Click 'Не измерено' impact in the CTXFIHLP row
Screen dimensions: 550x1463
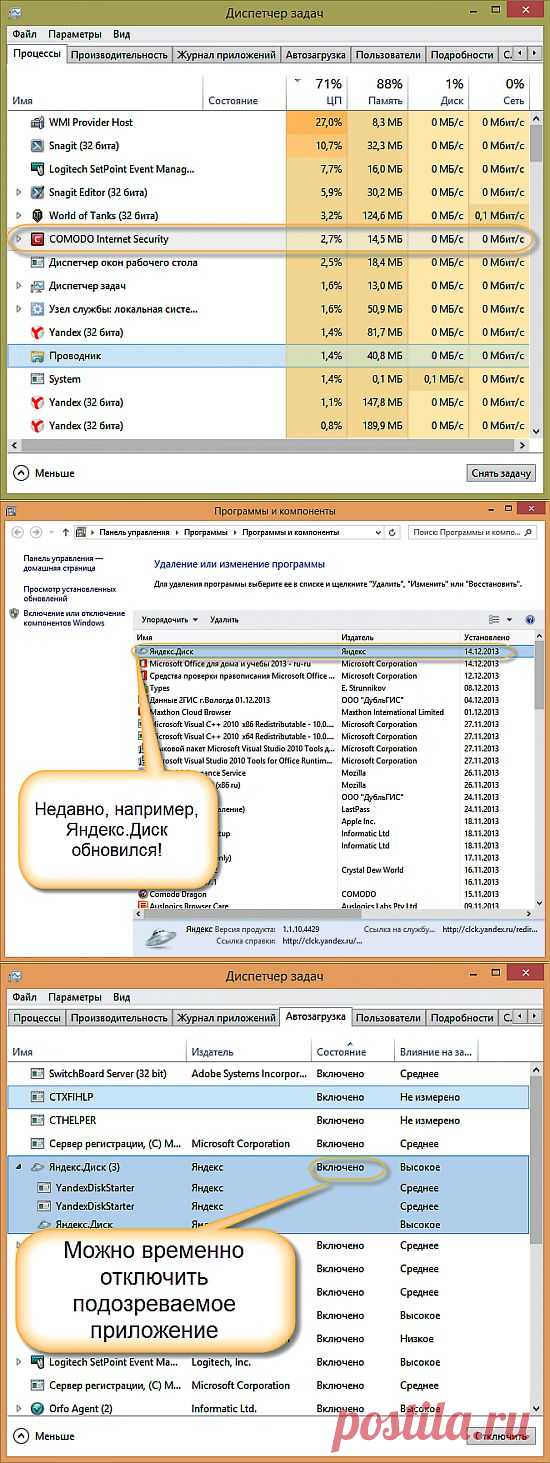(428, 1097)
